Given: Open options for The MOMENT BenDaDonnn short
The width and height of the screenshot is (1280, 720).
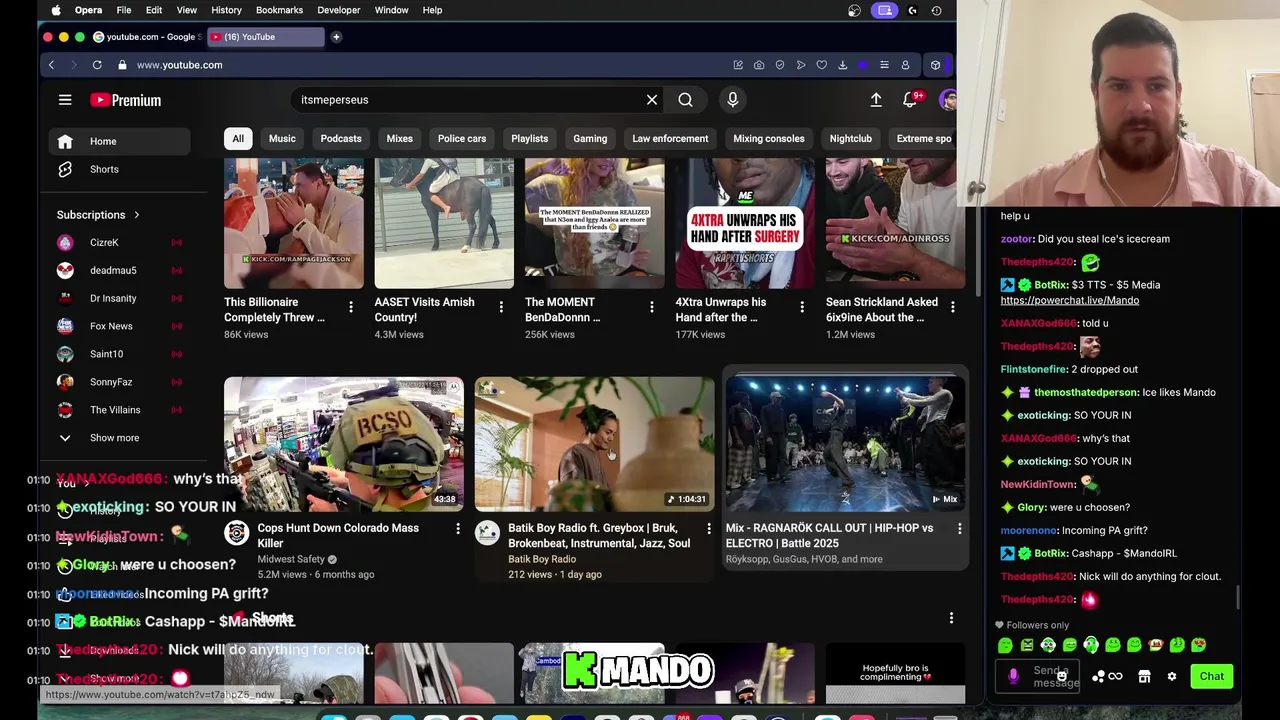Looking at the screenshot, I should click(652, 307).
